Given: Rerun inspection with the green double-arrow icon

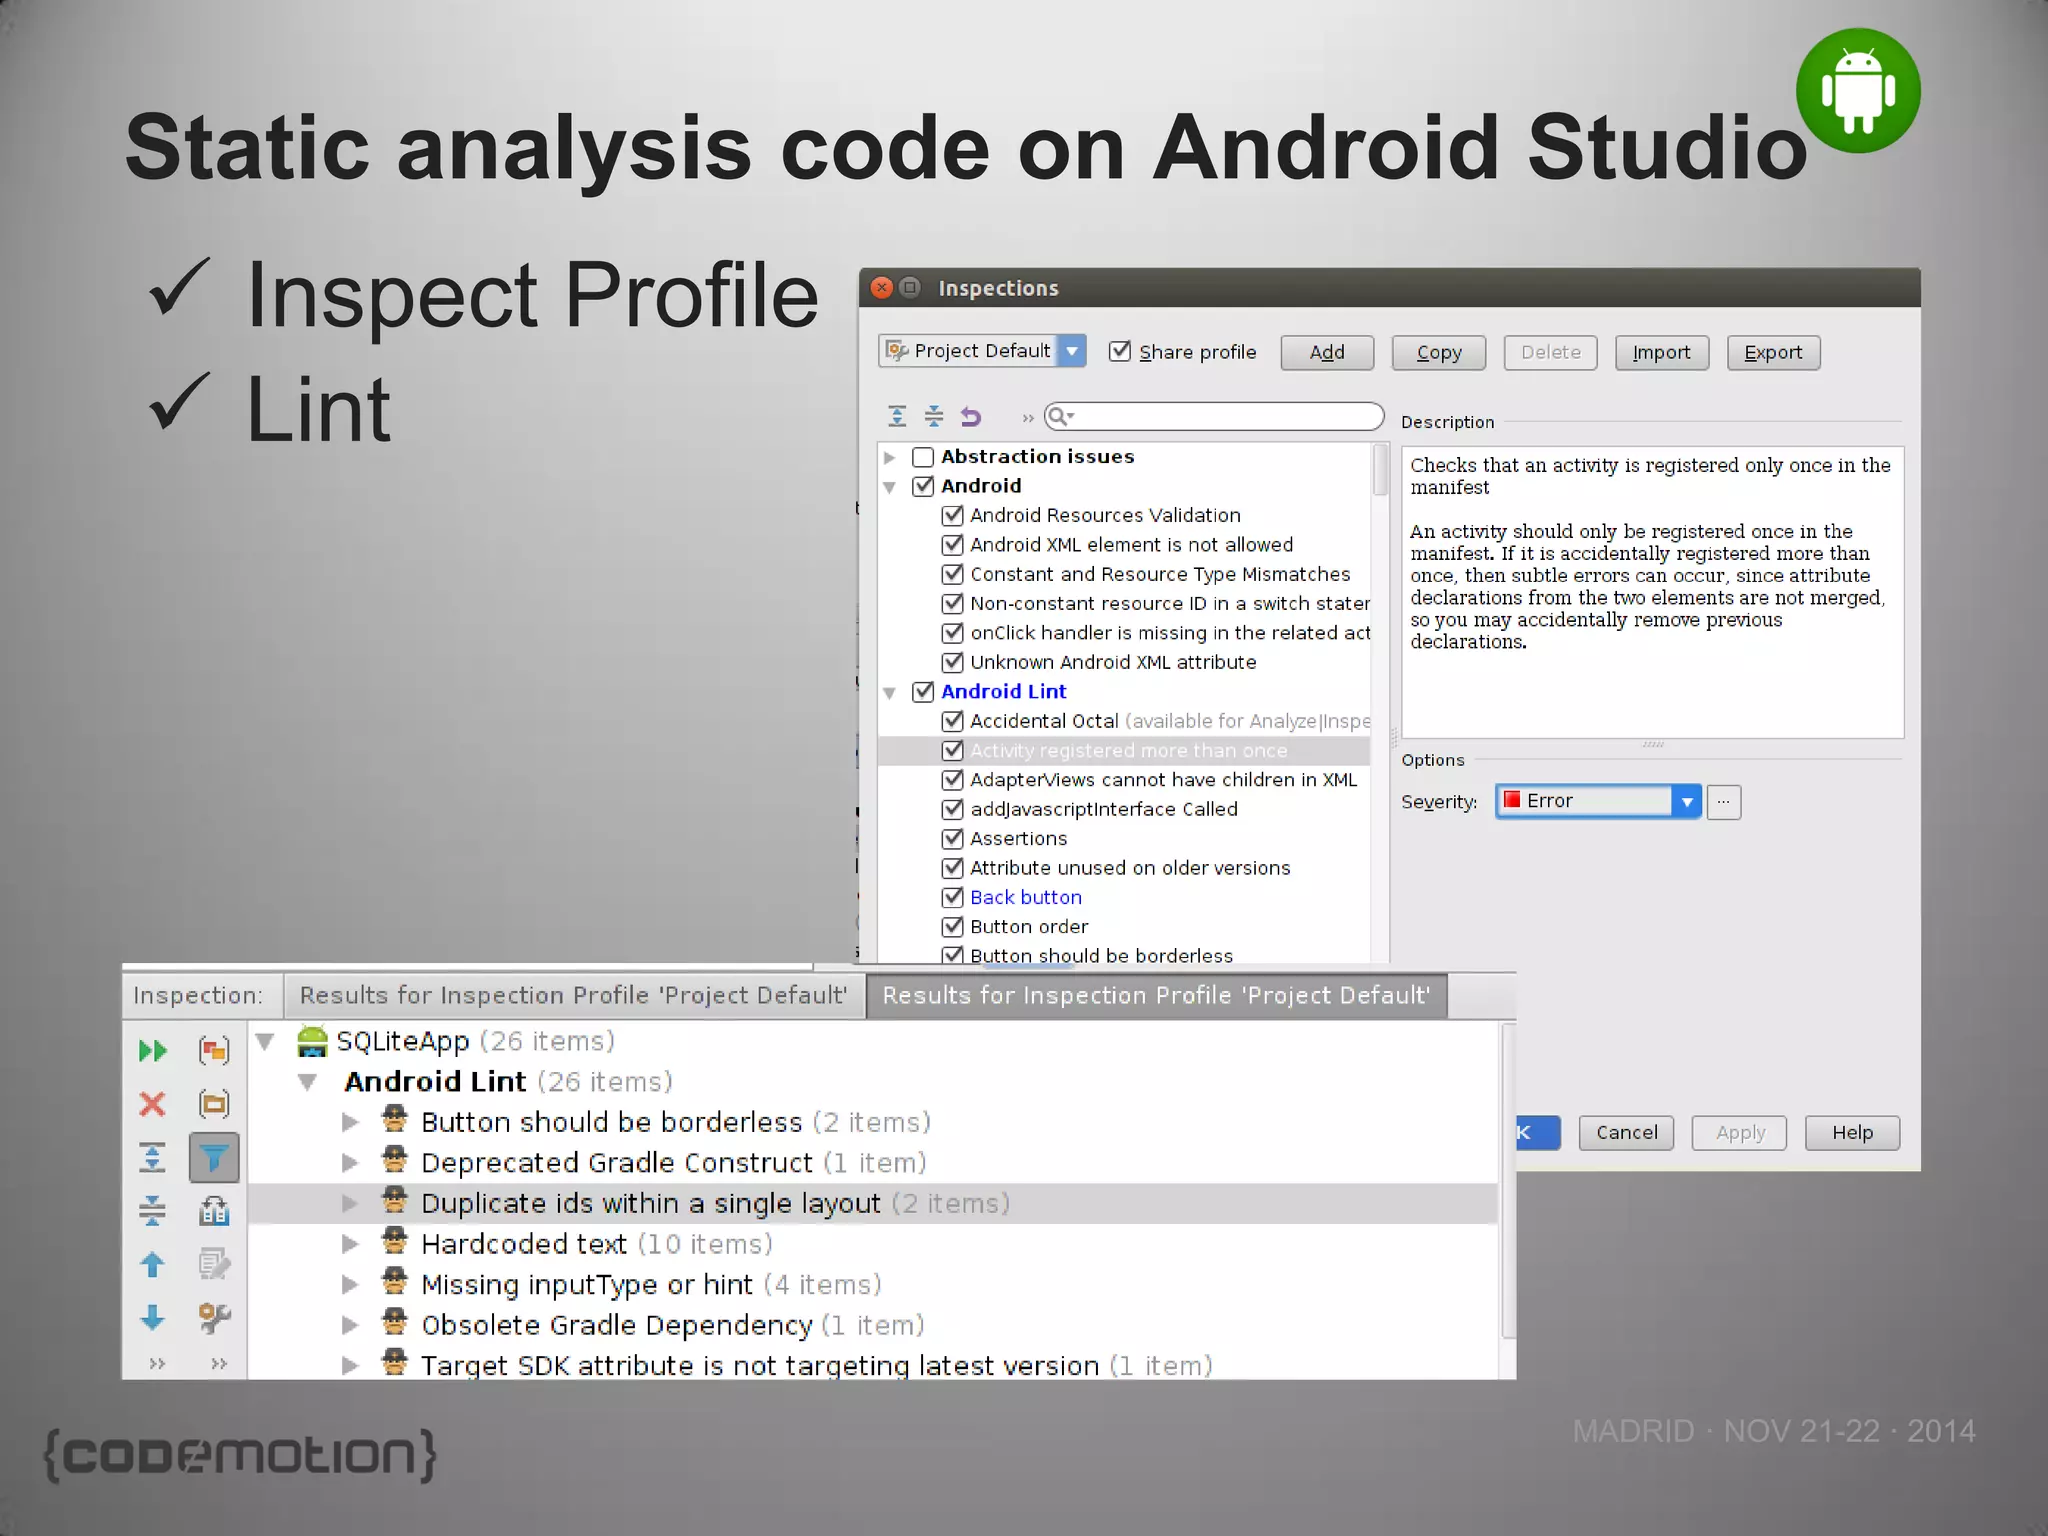Looking at the screenshot, I should click(152, 1051).
